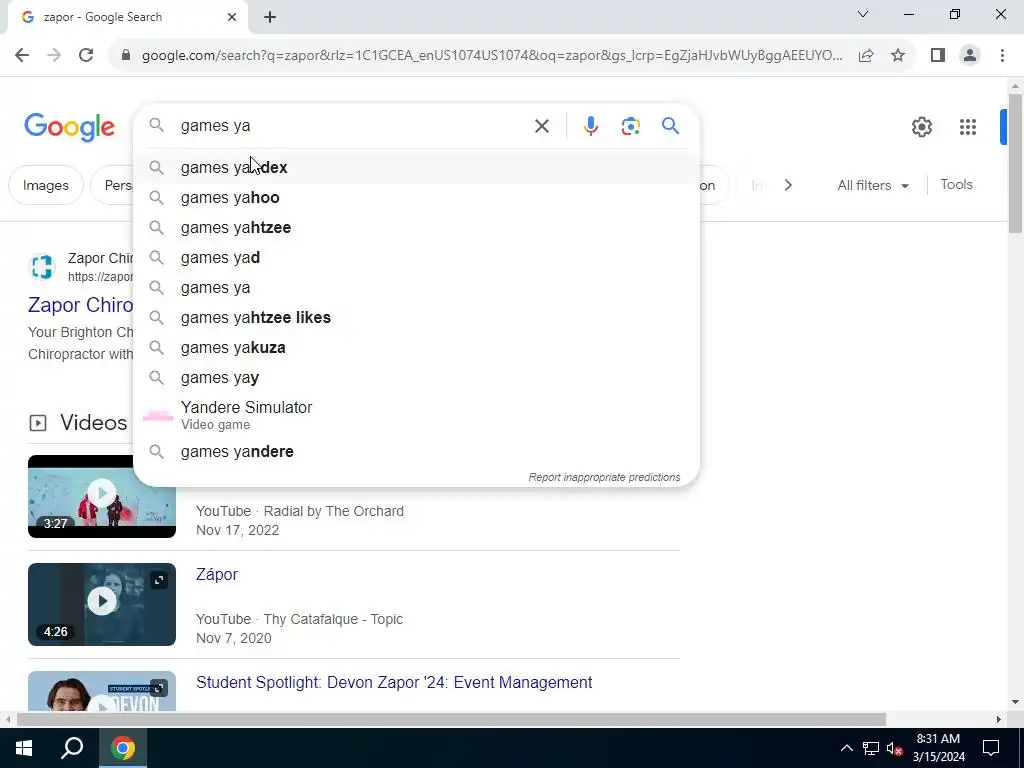This screenshot has width=1024, height=768.
Task: Expand the All filters dropdown
Action: [x=873, y=185]
